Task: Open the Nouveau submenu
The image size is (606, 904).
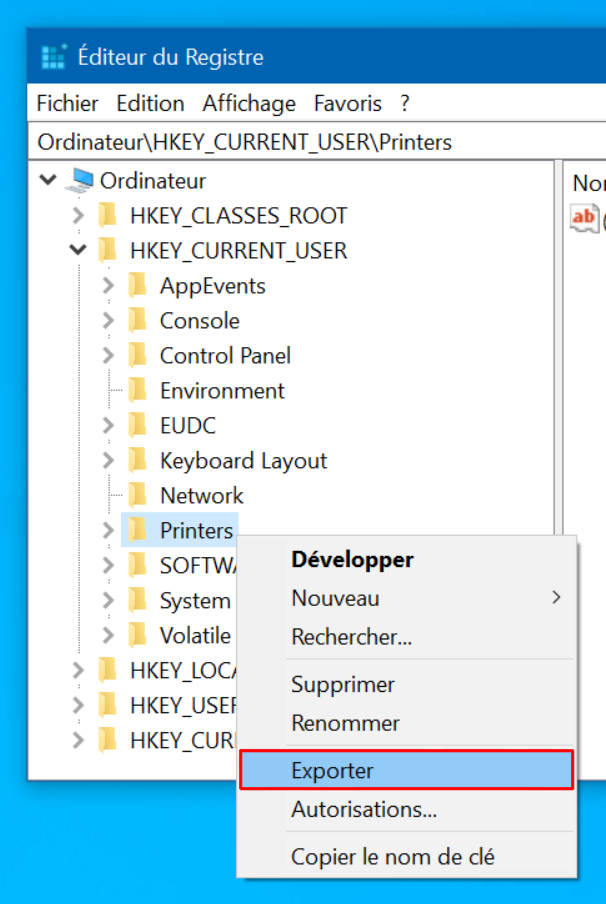Action: pyautogui.click(x=407, y=598)
